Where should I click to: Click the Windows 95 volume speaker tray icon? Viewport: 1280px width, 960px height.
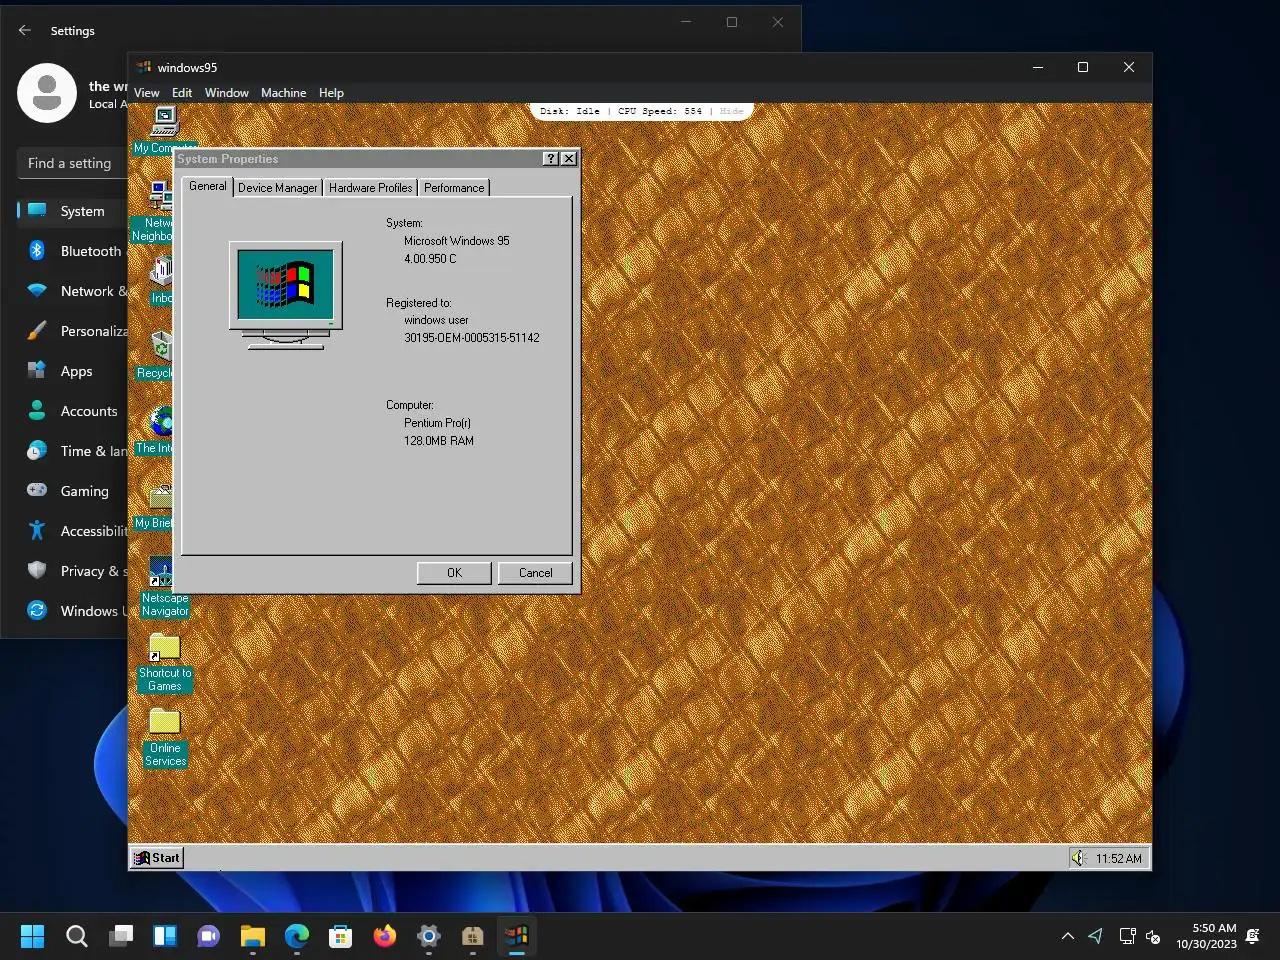1078,858
